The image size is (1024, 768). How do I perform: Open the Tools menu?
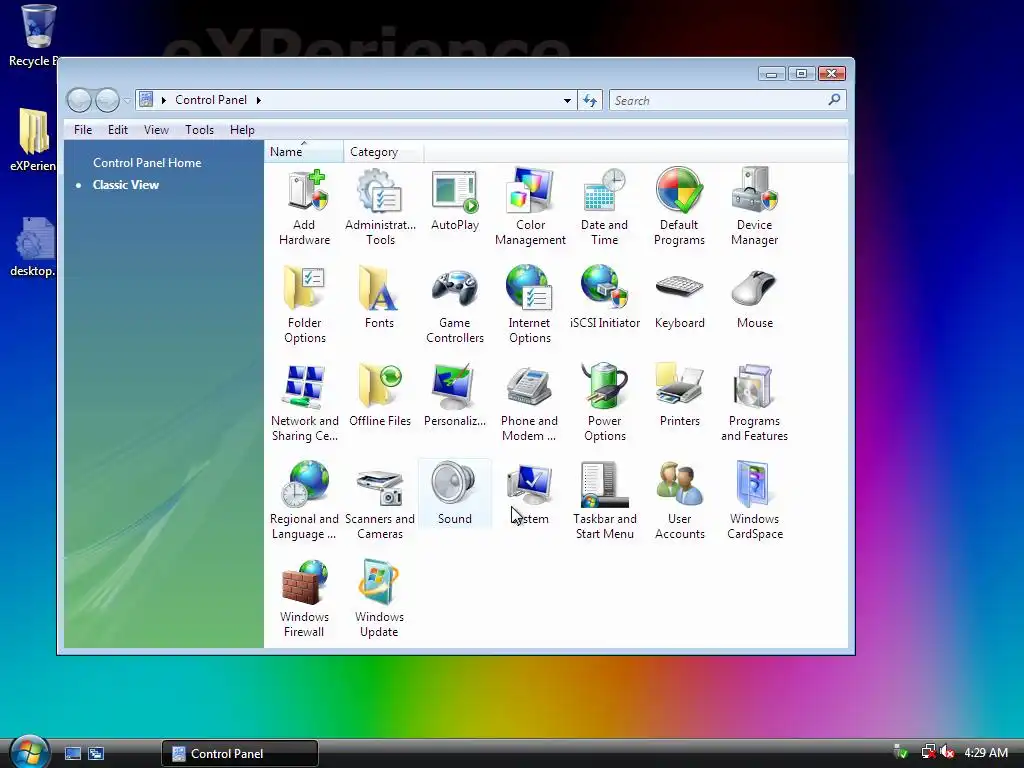199,130
